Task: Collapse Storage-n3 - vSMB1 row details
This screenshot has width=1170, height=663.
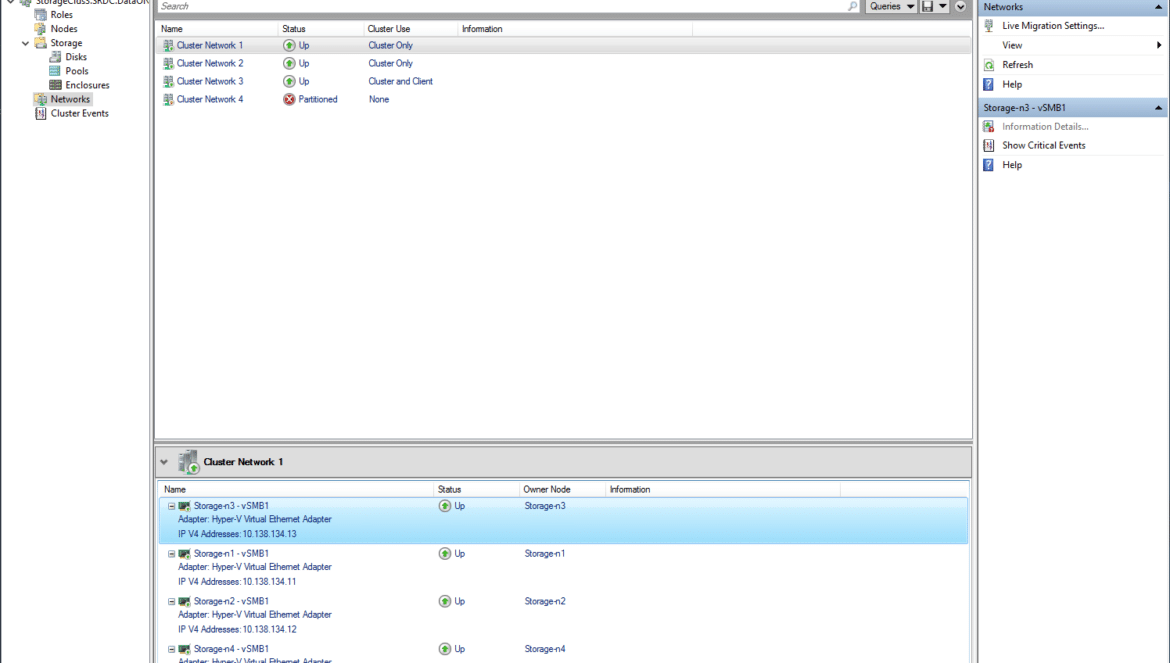Action: point(172,506)
